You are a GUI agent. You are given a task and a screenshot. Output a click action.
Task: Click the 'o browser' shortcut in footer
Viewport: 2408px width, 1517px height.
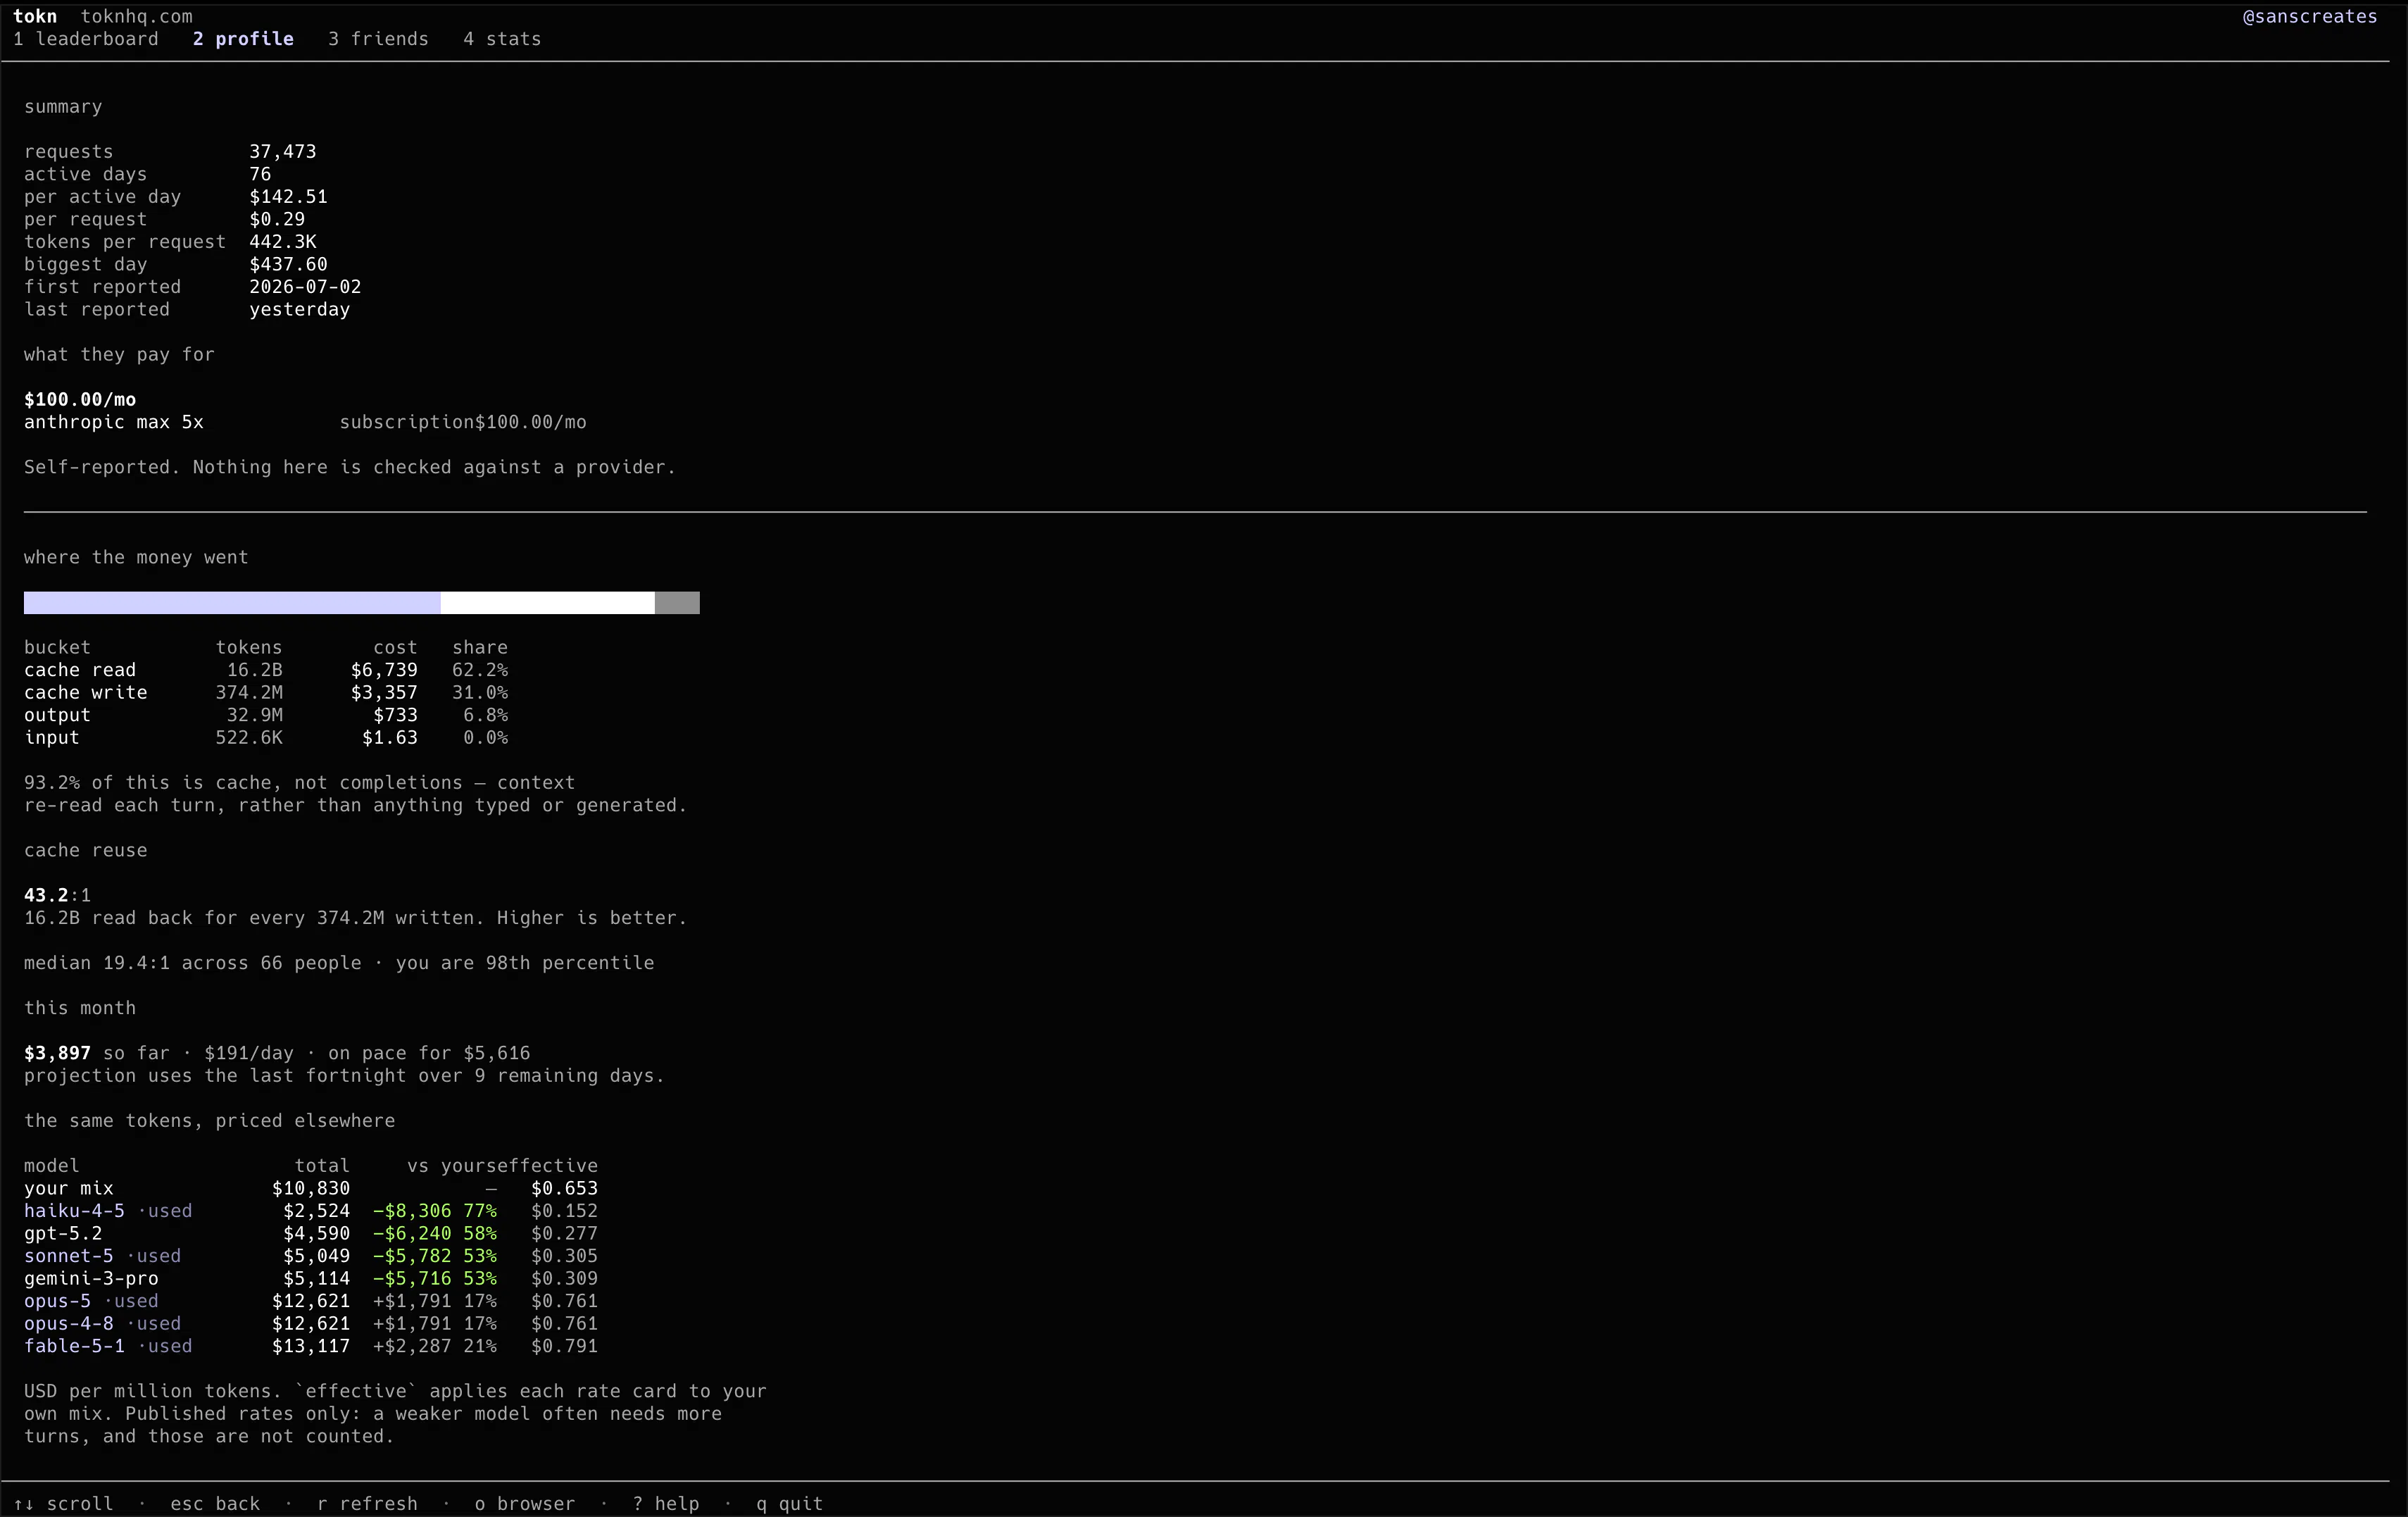coord(525,1503)
